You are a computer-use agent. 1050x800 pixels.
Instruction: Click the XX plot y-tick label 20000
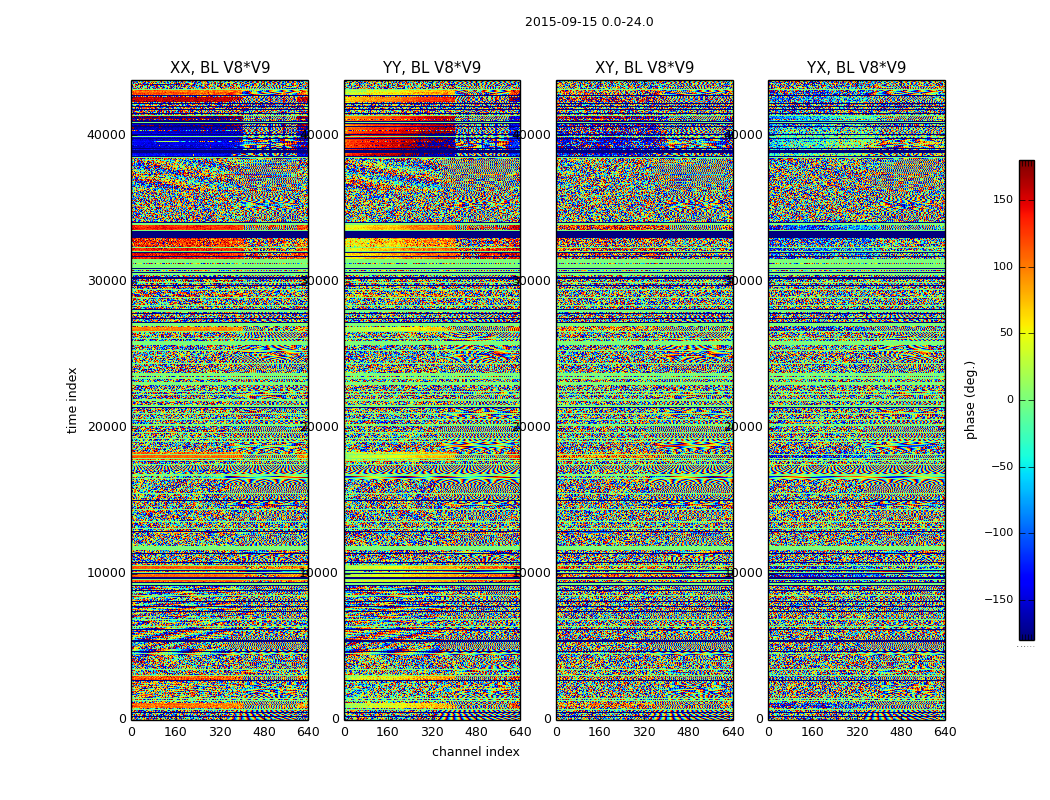[106, 426]
